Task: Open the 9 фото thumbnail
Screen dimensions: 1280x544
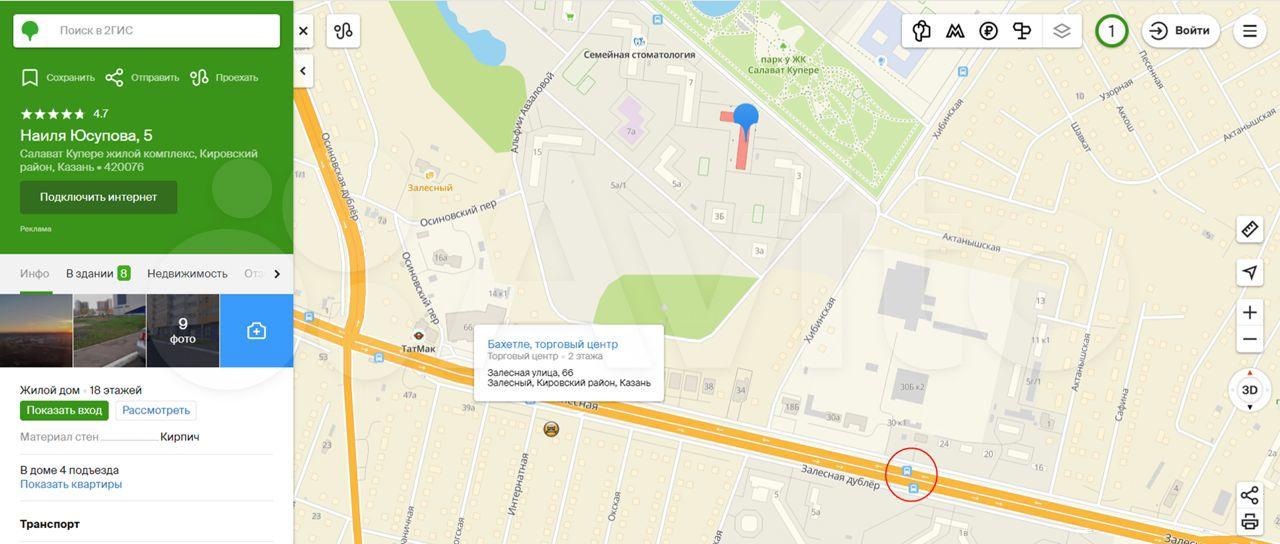Action: pyautogui.click(x=183, y=331)
